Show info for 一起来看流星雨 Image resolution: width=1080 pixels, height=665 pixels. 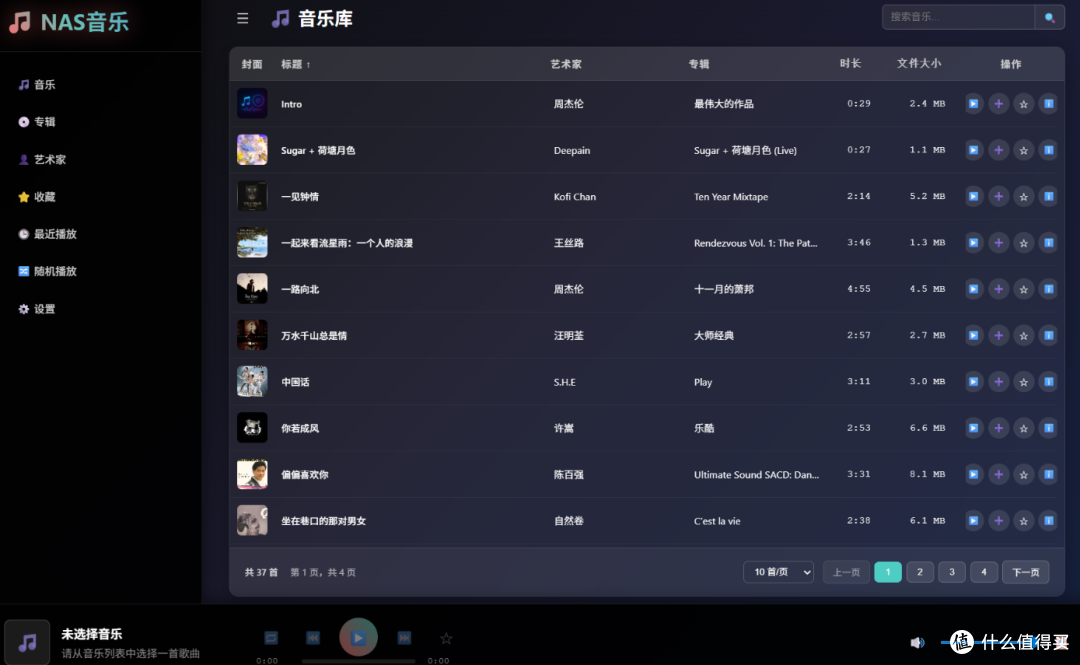point(1048,243)
